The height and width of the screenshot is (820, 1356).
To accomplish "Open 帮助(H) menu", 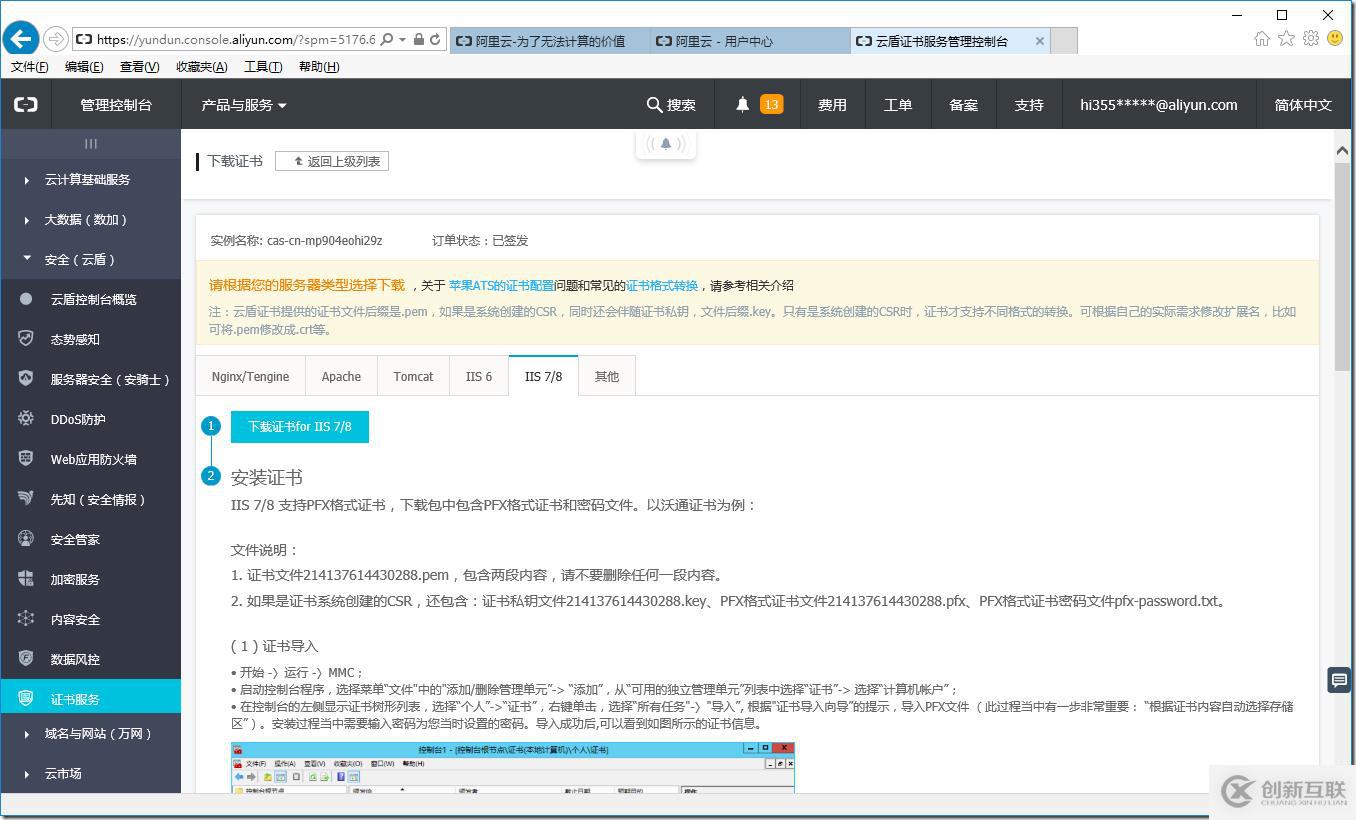I will pos(319,67).
